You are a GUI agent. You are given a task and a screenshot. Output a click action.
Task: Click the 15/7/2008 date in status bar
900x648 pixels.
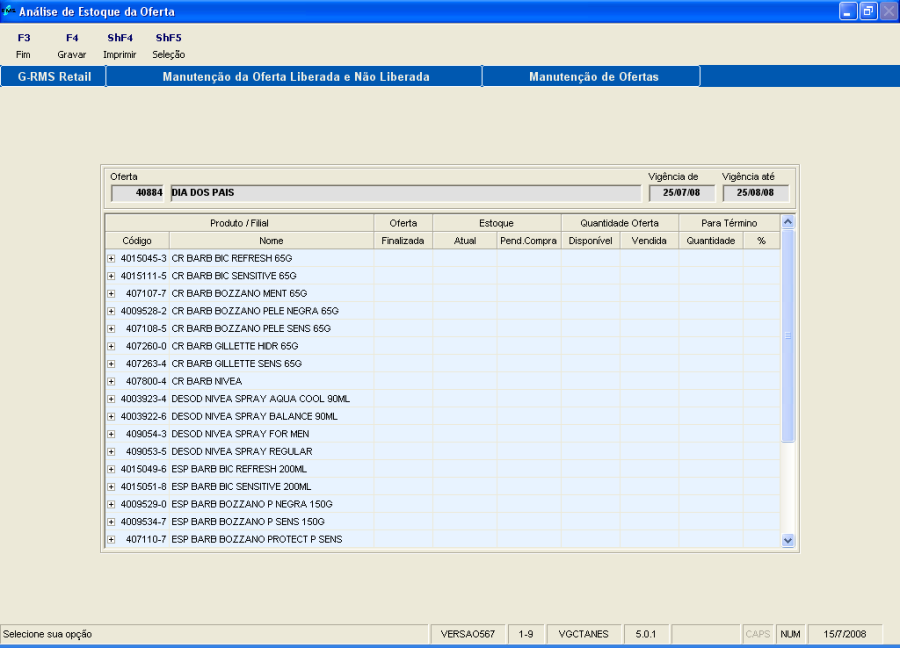click(845, 634)
